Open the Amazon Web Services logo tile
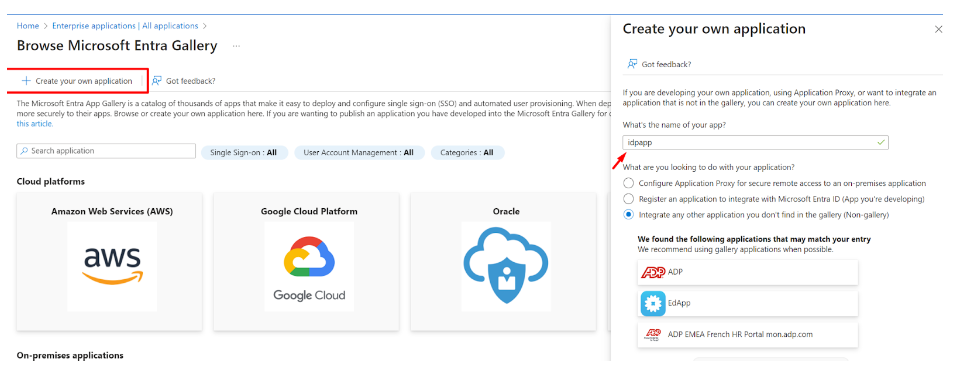Screen dimensions: 957x369 (112, 266)
